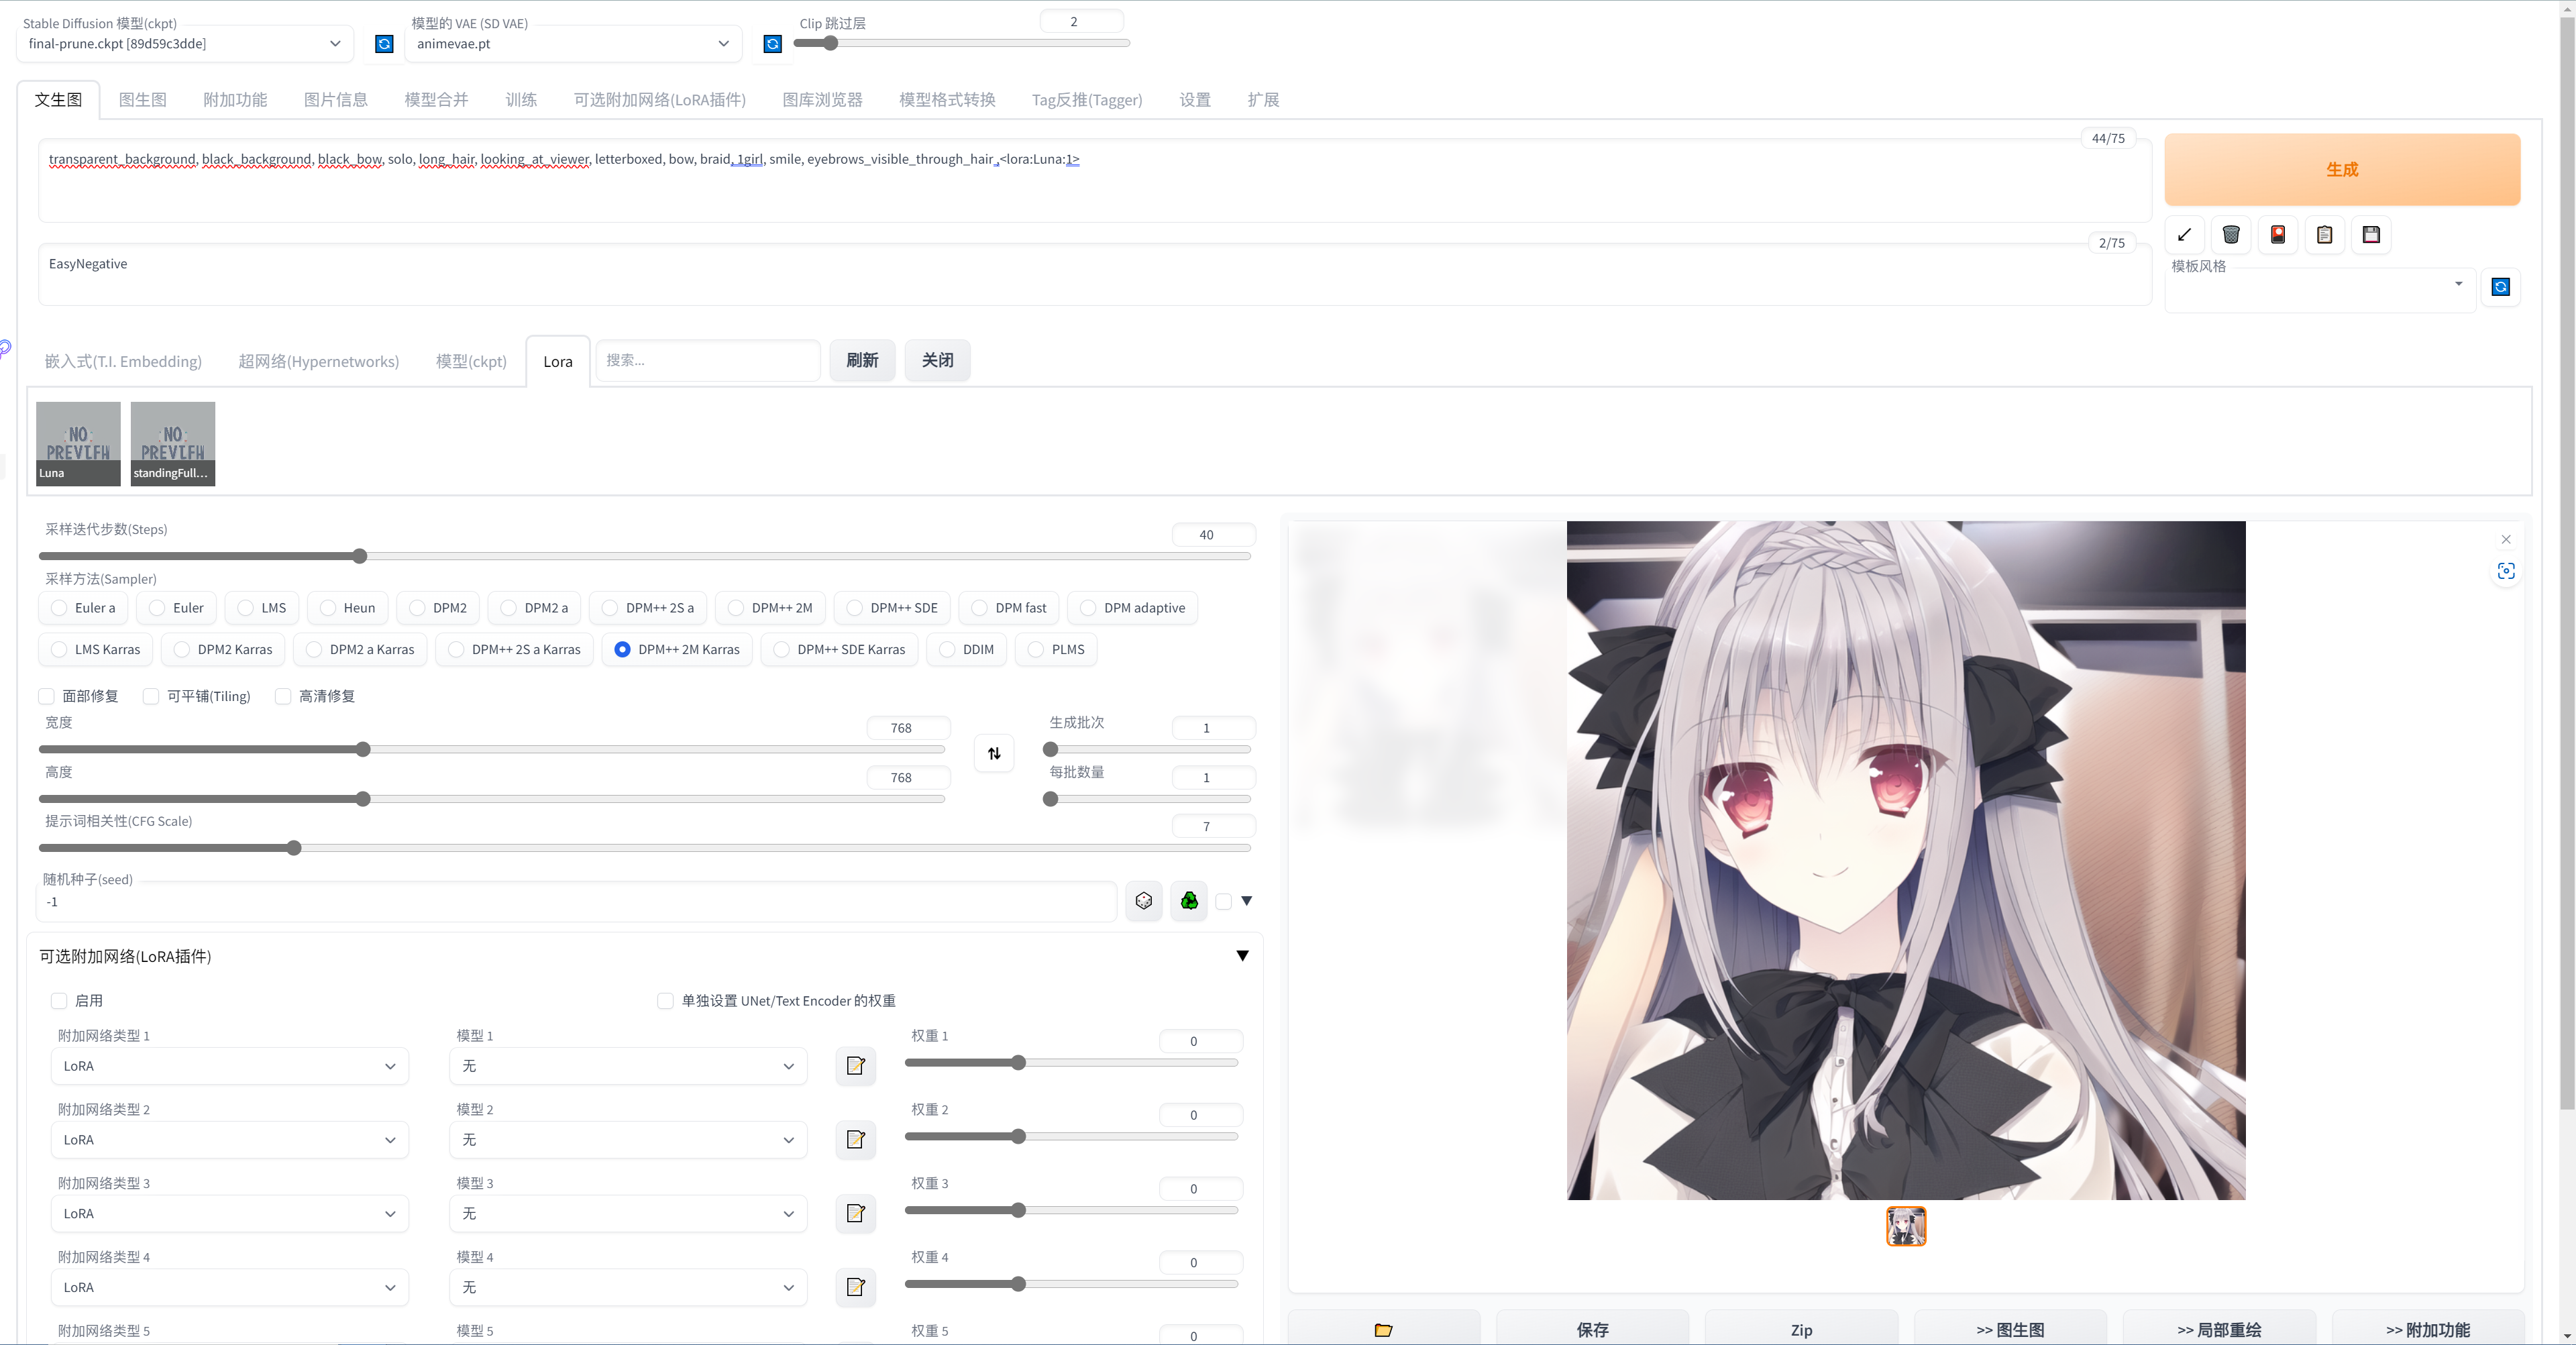
Task: Choose the DDIM sampler
Action: [967, 650]
